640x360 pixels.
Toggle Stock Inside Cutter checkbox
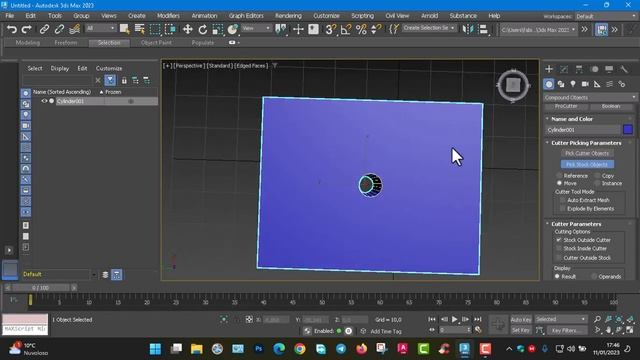tap(559, 249)
